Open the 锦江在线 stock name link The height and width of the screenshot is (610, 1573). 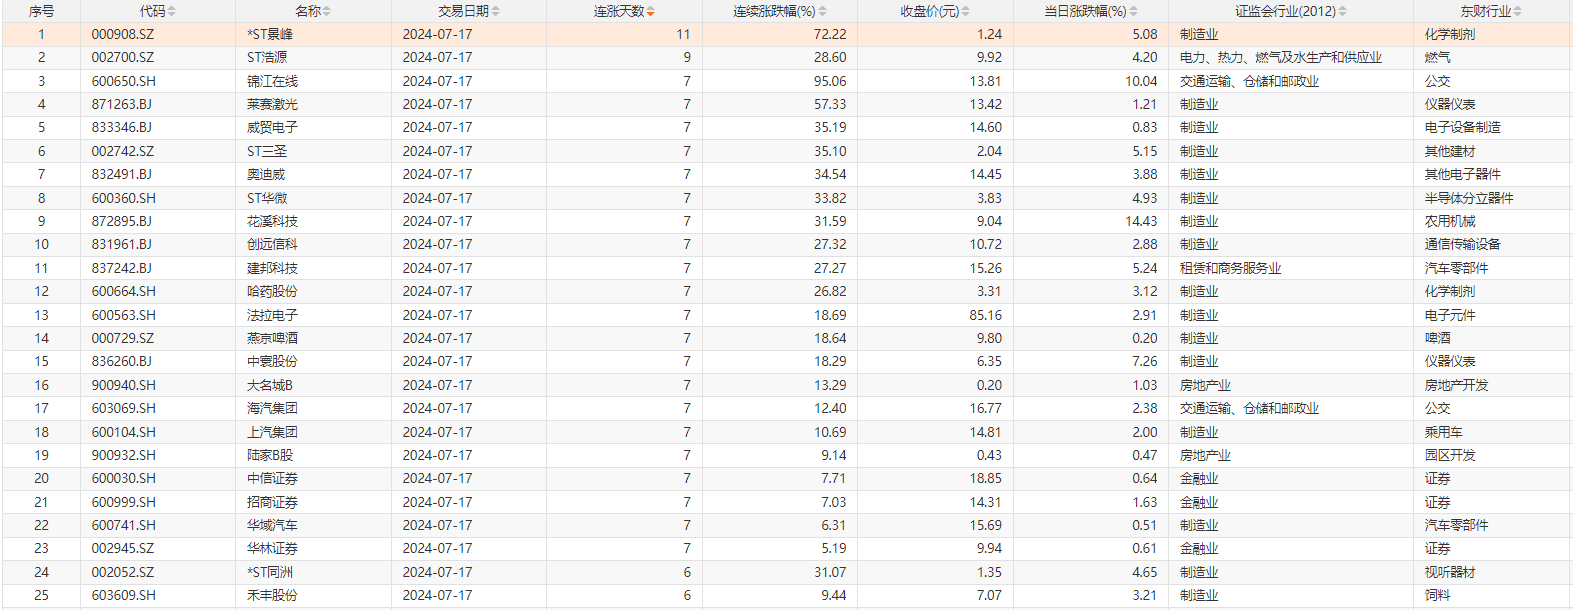click(272, 81)
